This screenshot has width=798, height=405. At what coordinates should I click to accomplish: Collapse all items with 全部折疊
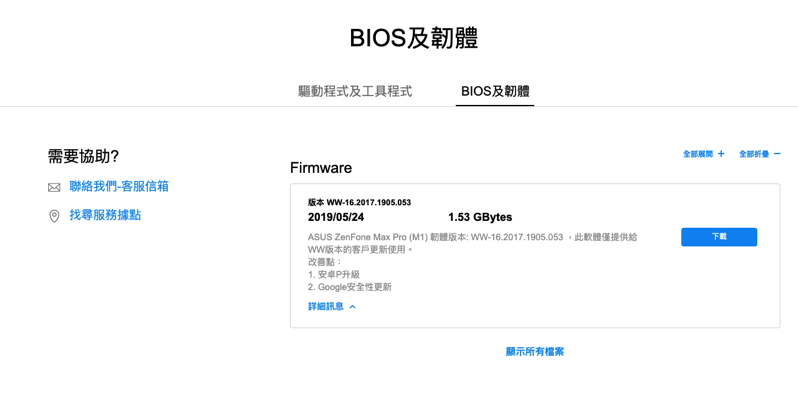point(754,154)
